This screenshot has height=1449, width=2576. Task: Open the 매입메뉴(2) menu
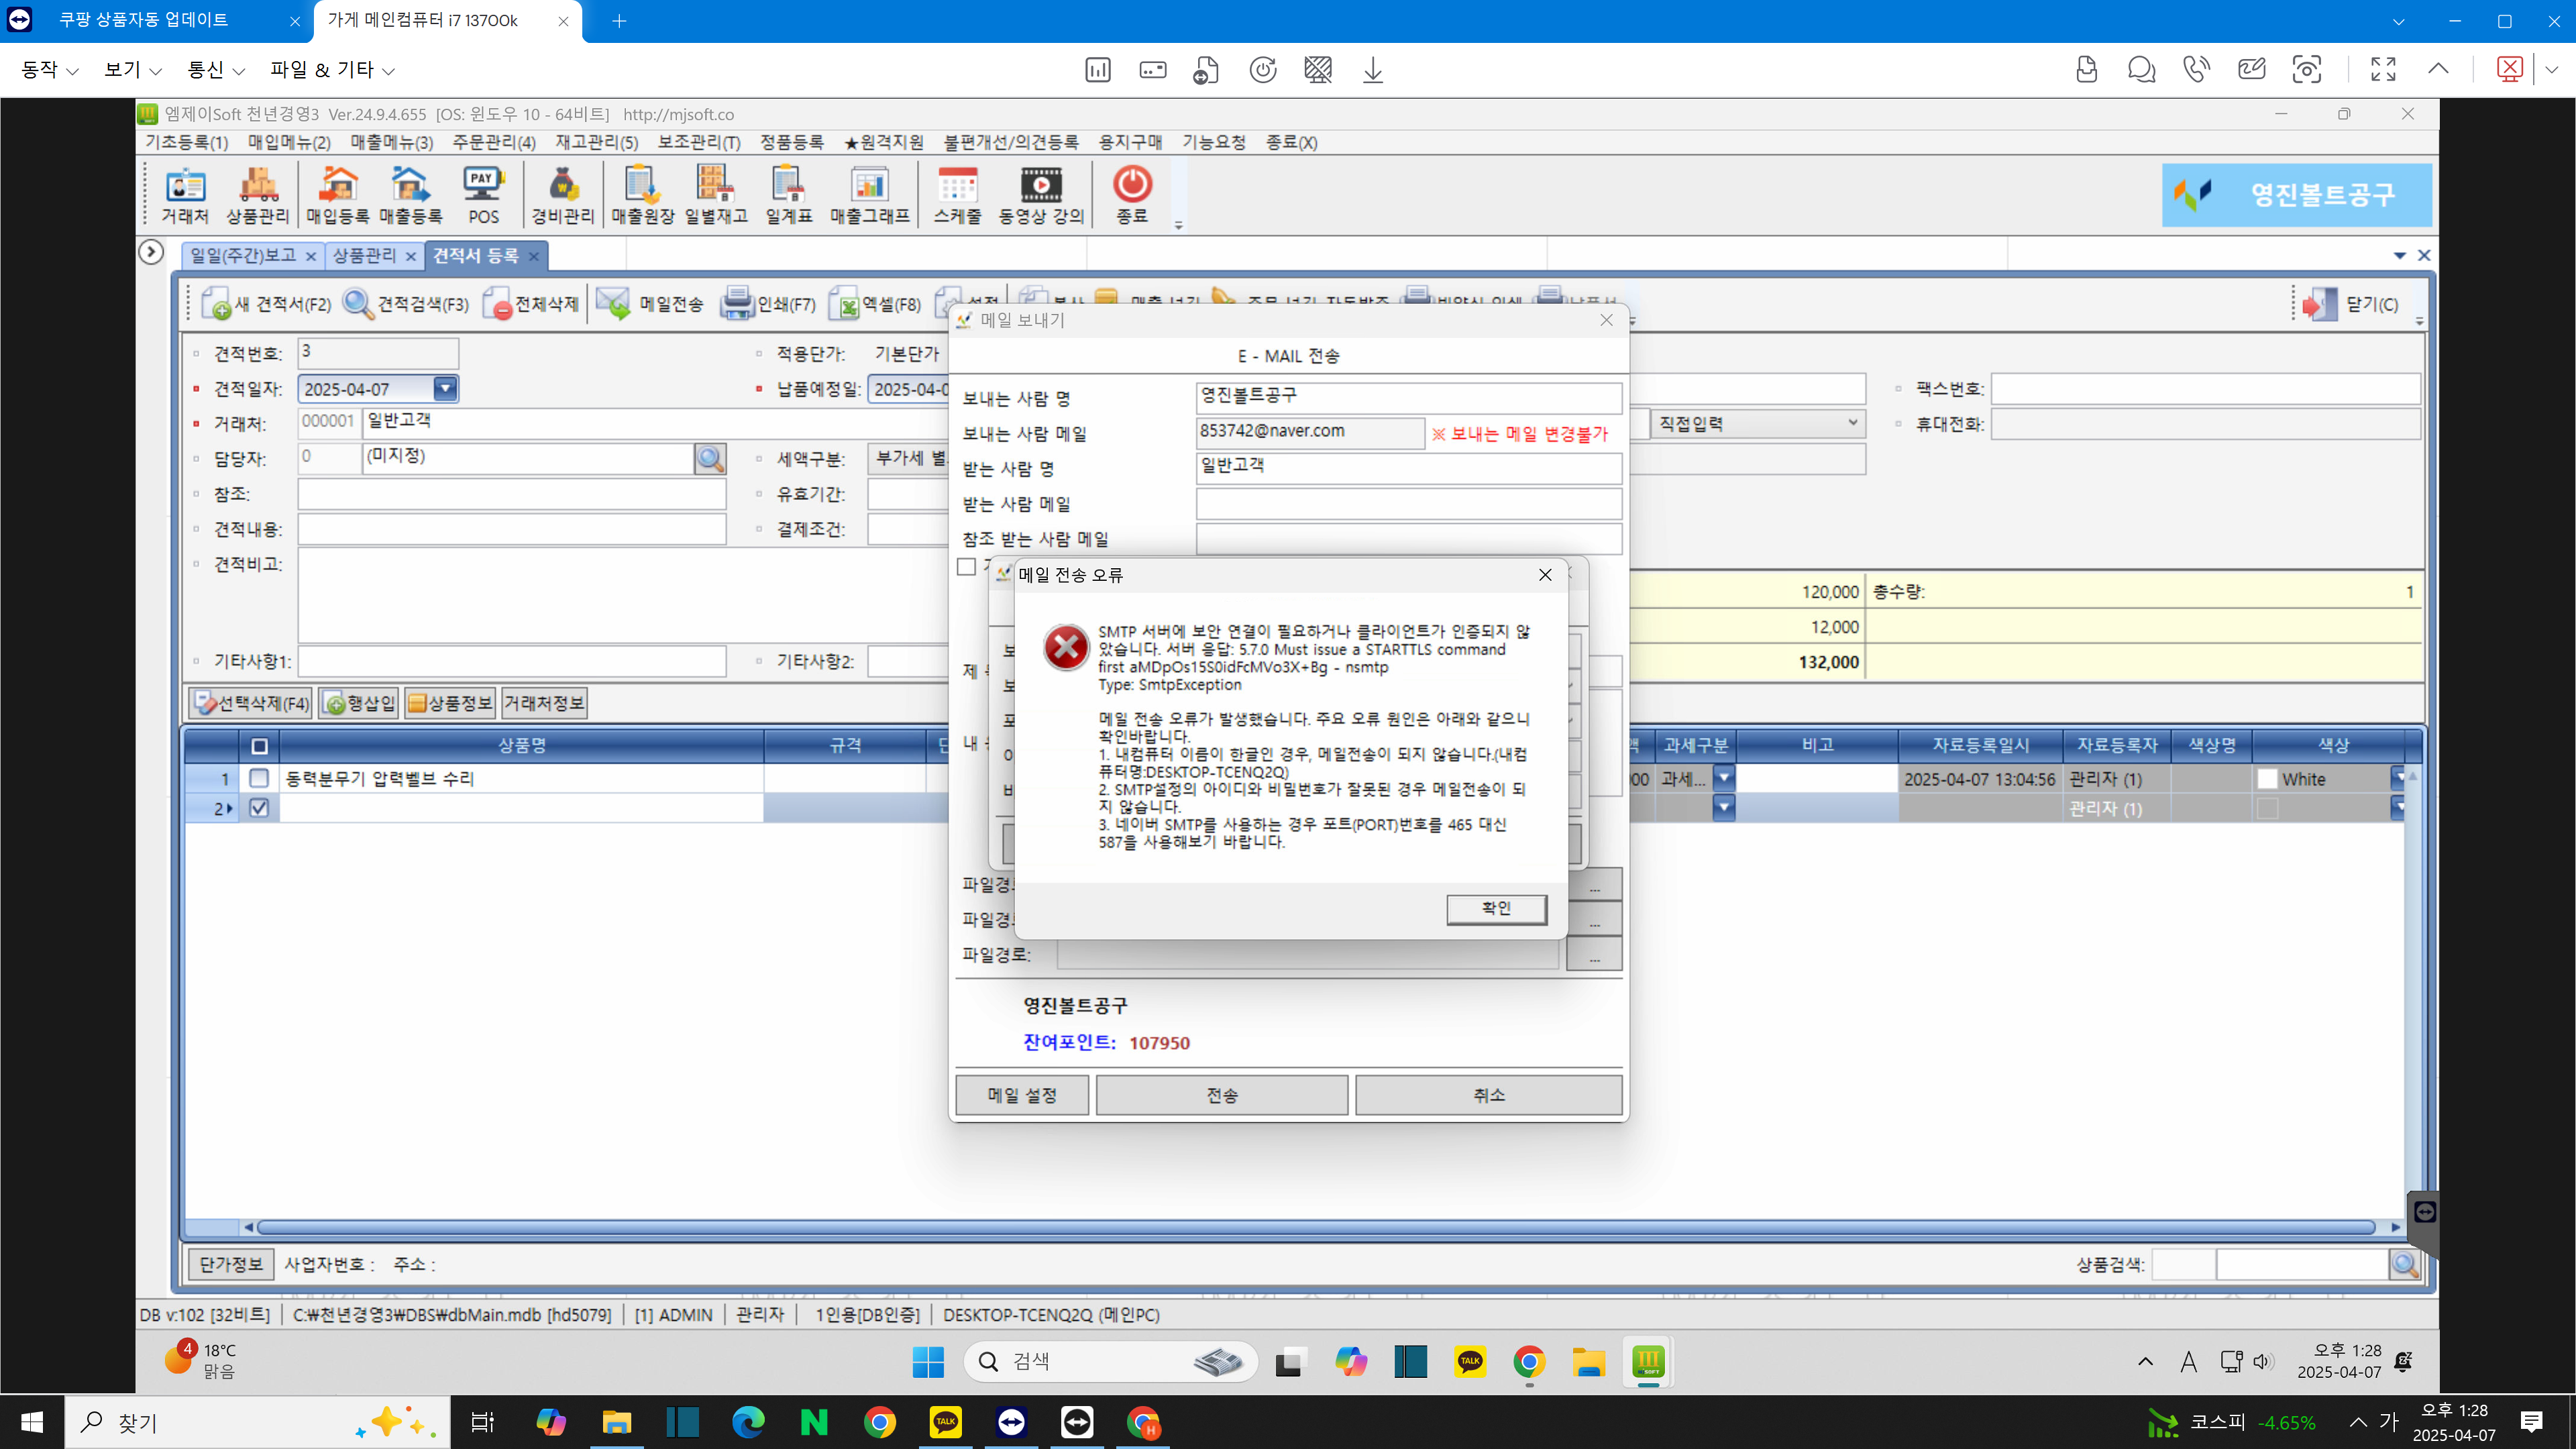coord(289,142)
